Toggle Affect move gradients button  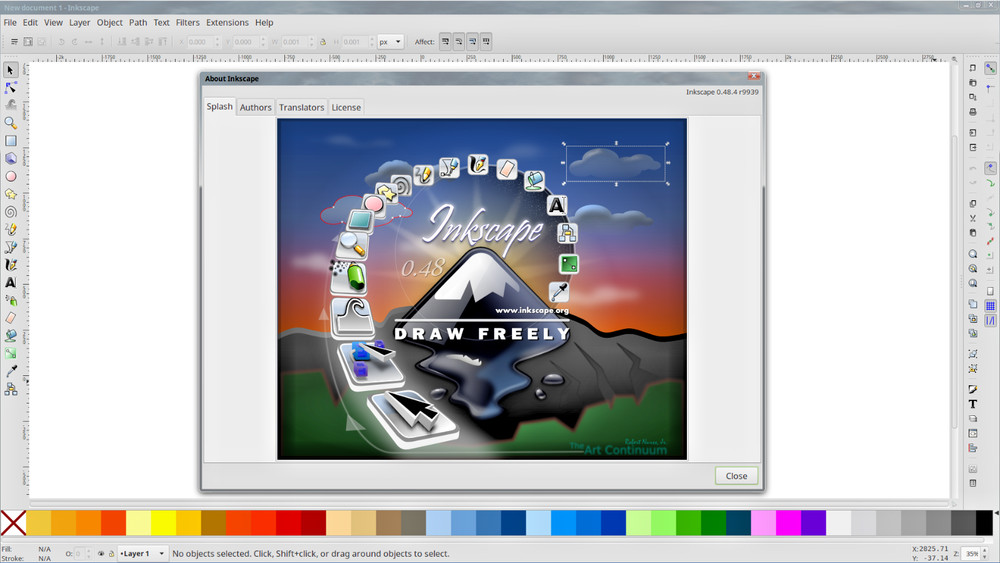click(473, 41)
